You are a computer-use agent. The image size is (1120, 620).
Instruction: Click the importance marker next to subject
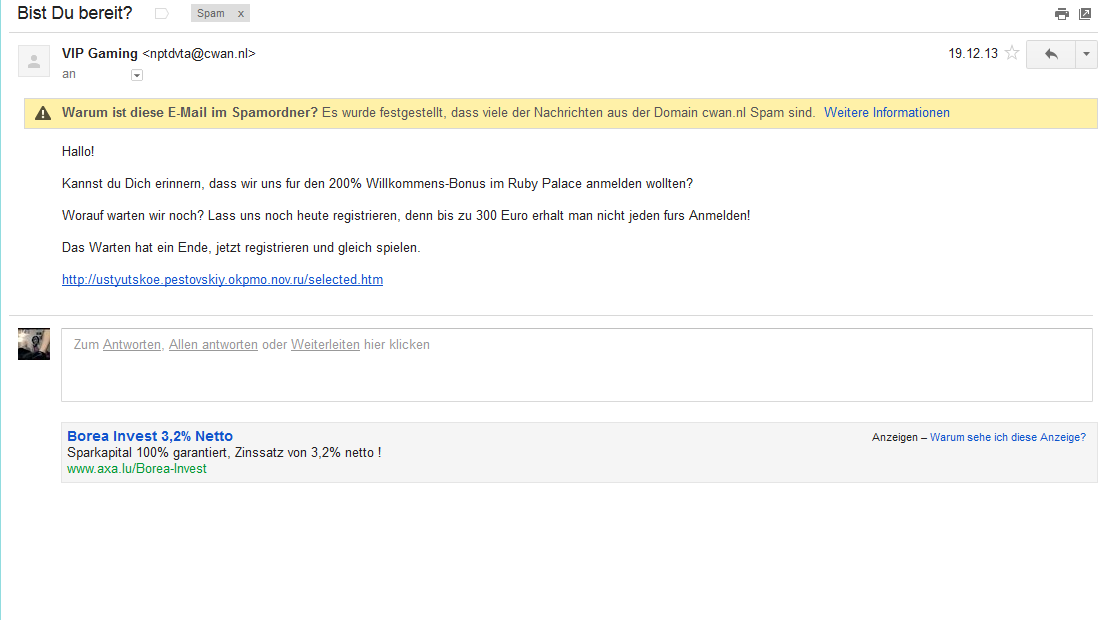(x=162, y=14)
